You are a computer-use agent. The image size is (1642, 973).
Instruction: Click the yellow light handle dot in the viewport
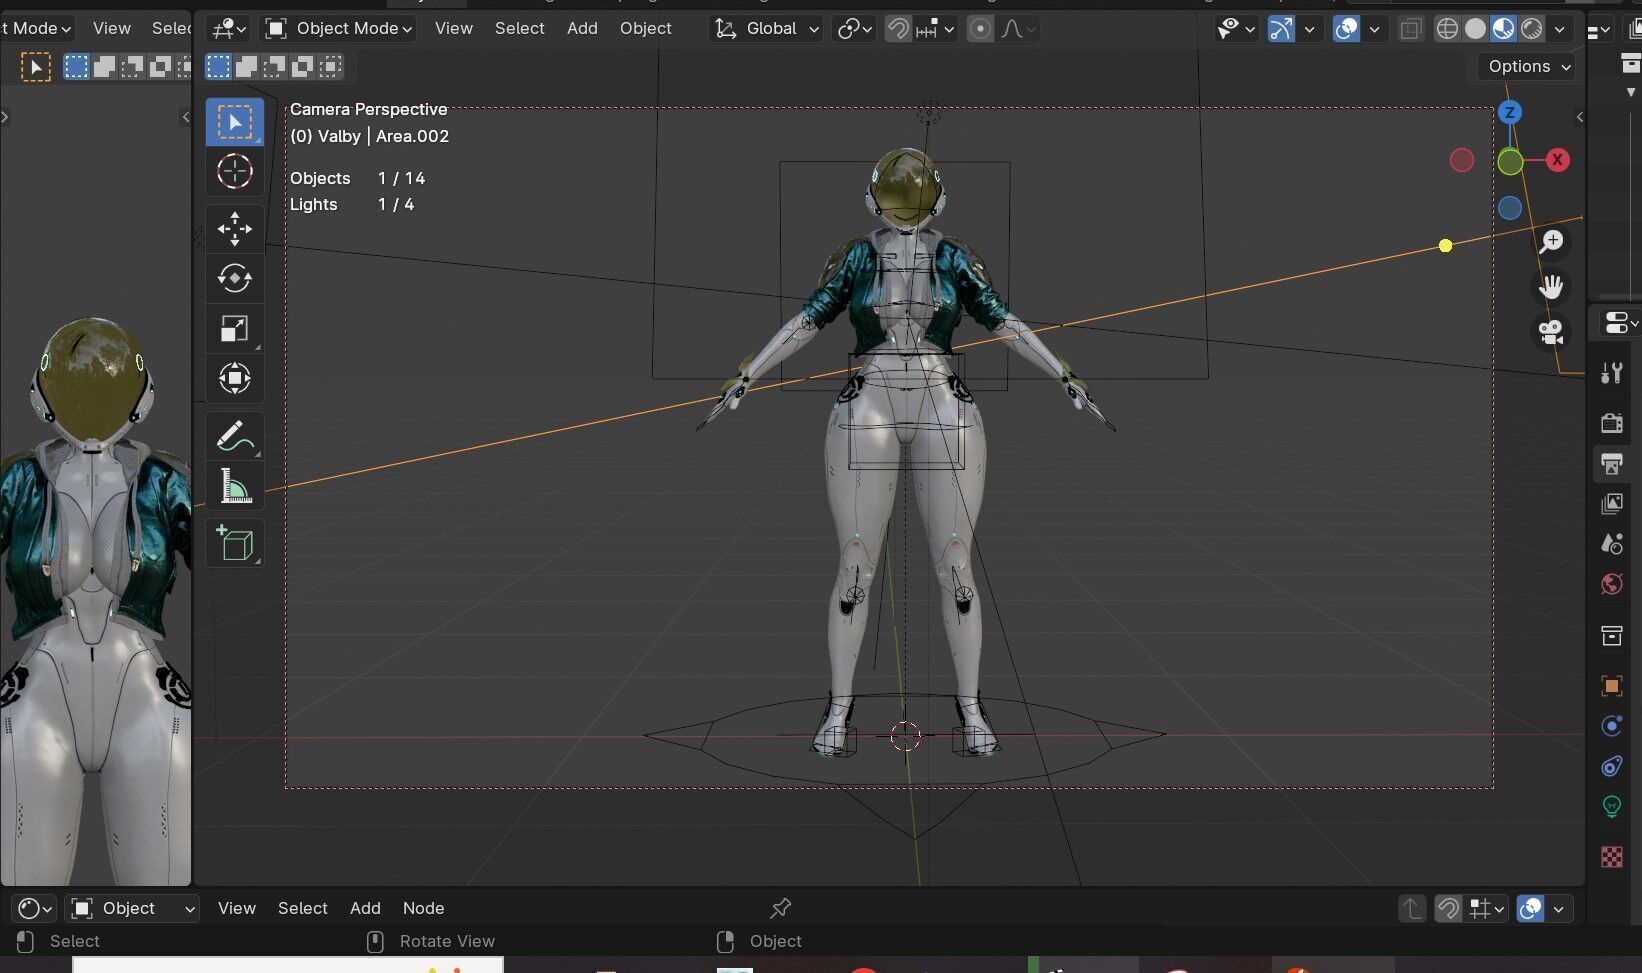click(x=1445, y=246)
